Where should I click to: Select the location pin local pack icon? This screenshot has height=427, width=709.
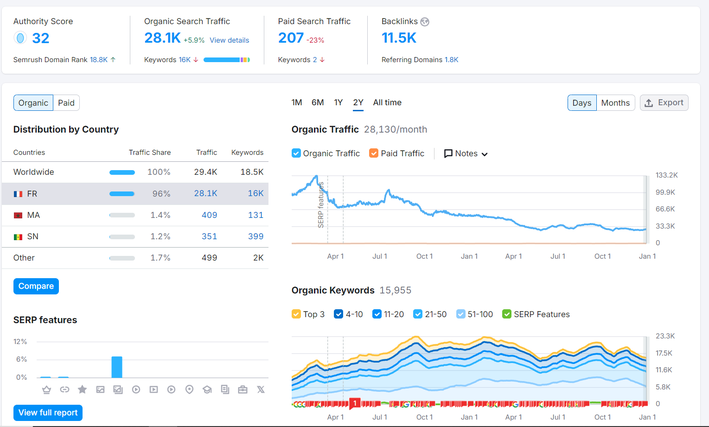coord(189,389)
